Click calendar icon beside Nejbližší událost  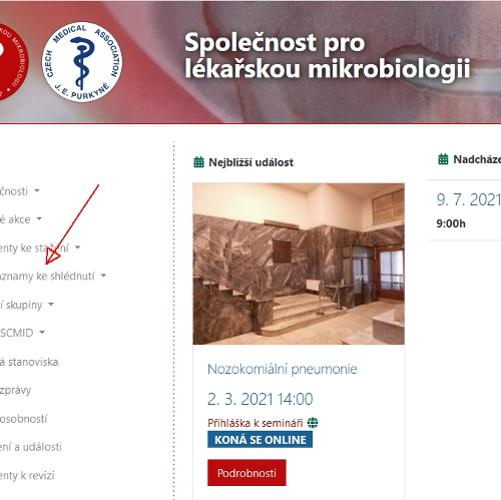tap(199, 162)
